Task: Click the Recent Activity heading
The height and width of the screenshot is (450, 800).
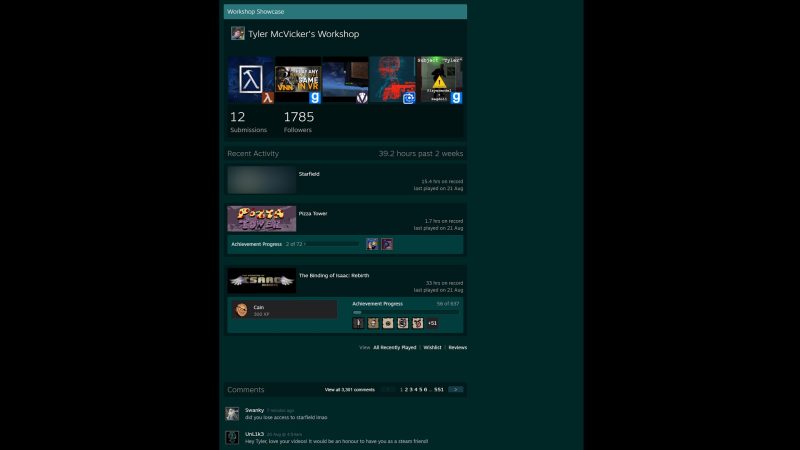Action: (x=253, y=154)
